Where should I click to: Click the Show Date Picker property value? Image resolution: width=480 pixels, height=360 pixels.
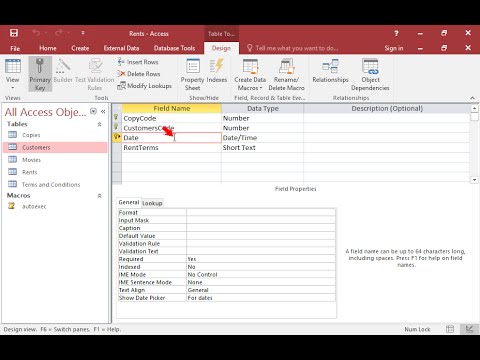[x=261, y=298]
